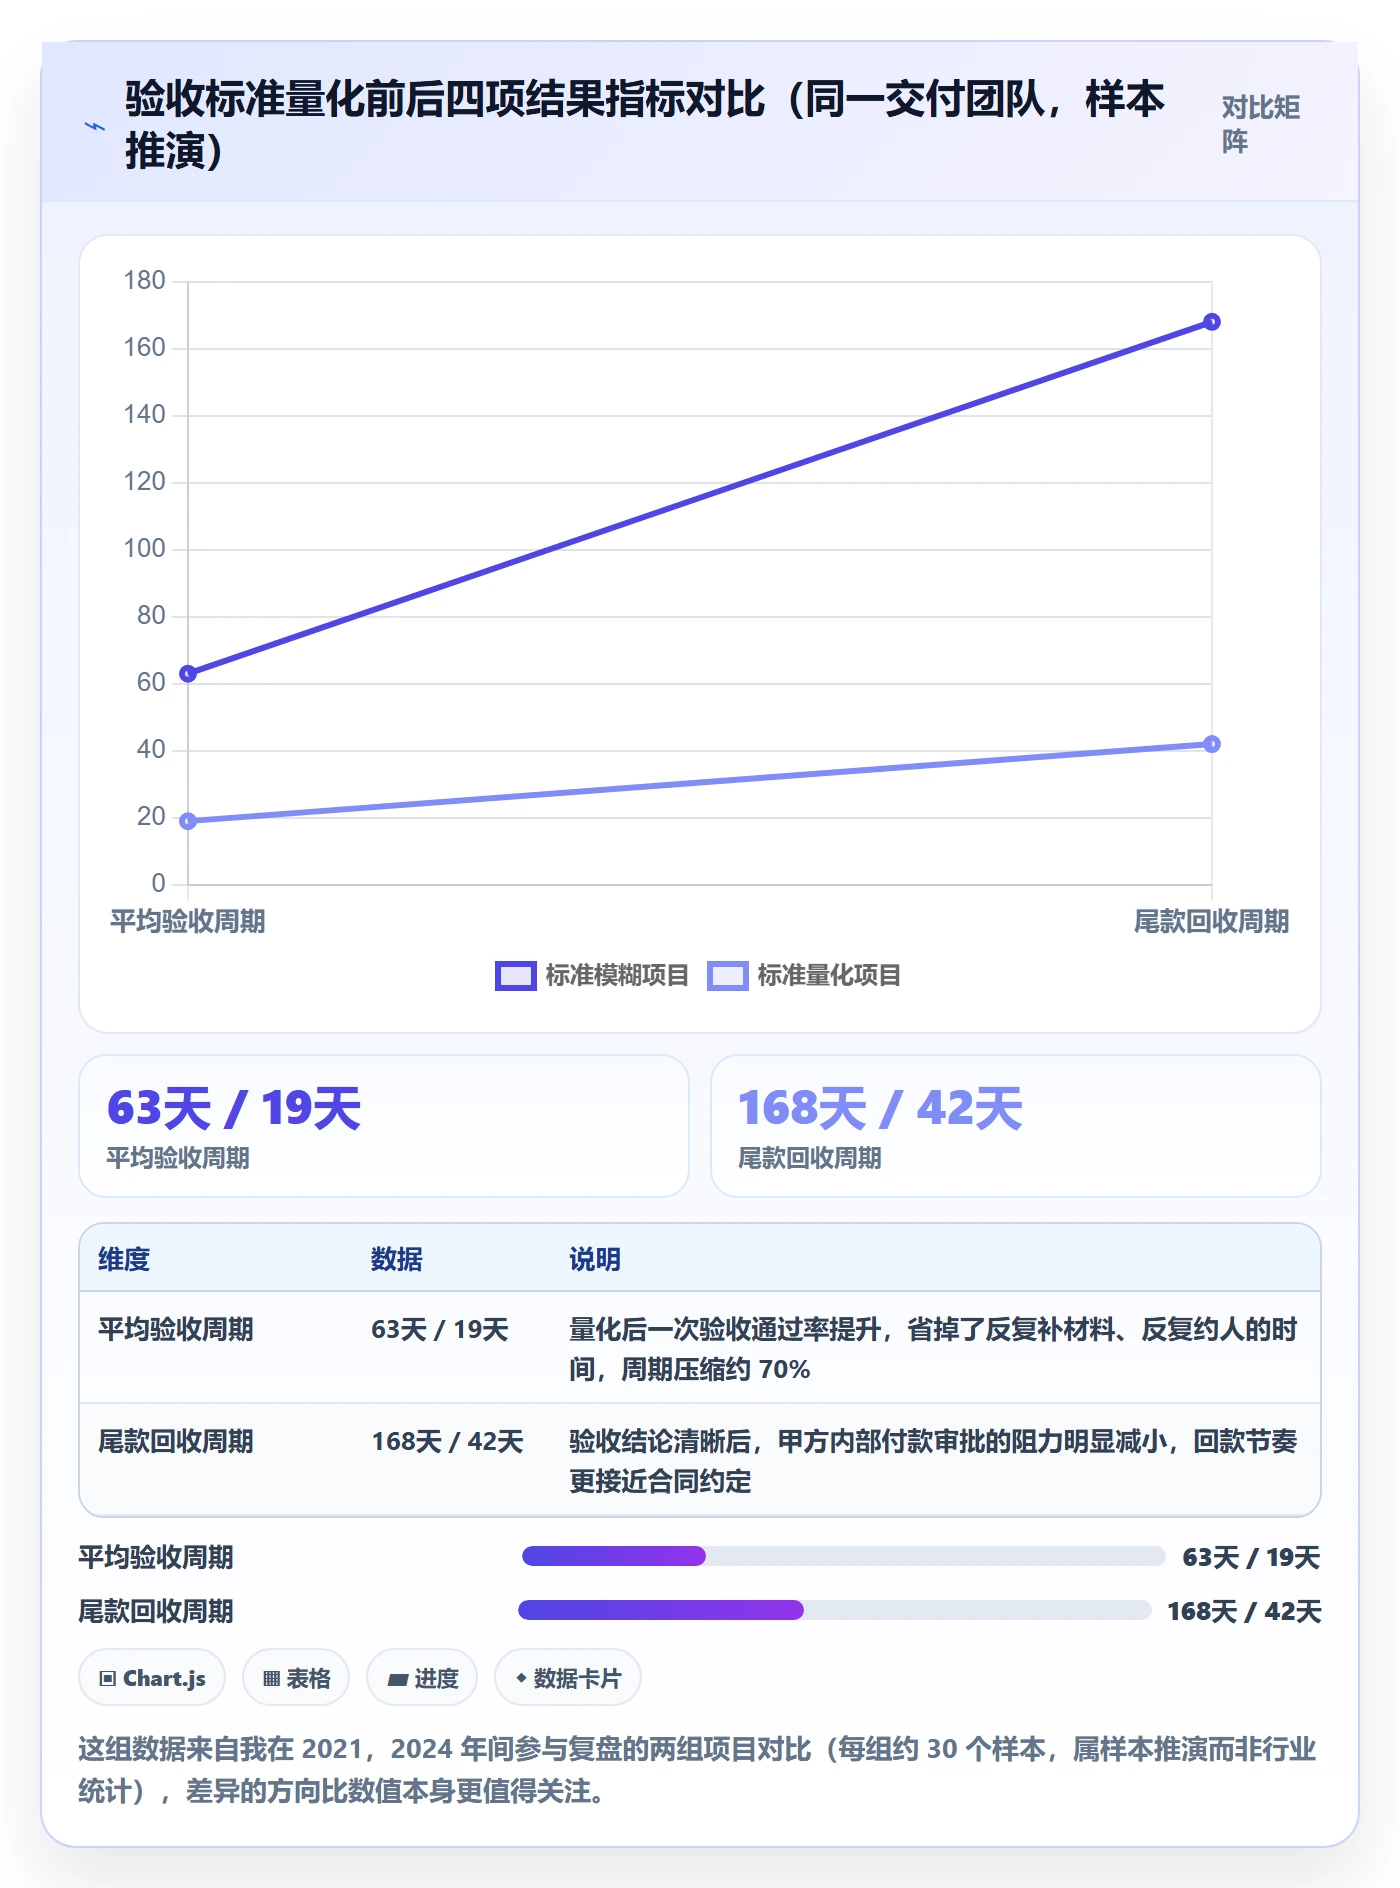
Task: Click the 平均验收周期 label beside the progress bar
Action: 156,1557
